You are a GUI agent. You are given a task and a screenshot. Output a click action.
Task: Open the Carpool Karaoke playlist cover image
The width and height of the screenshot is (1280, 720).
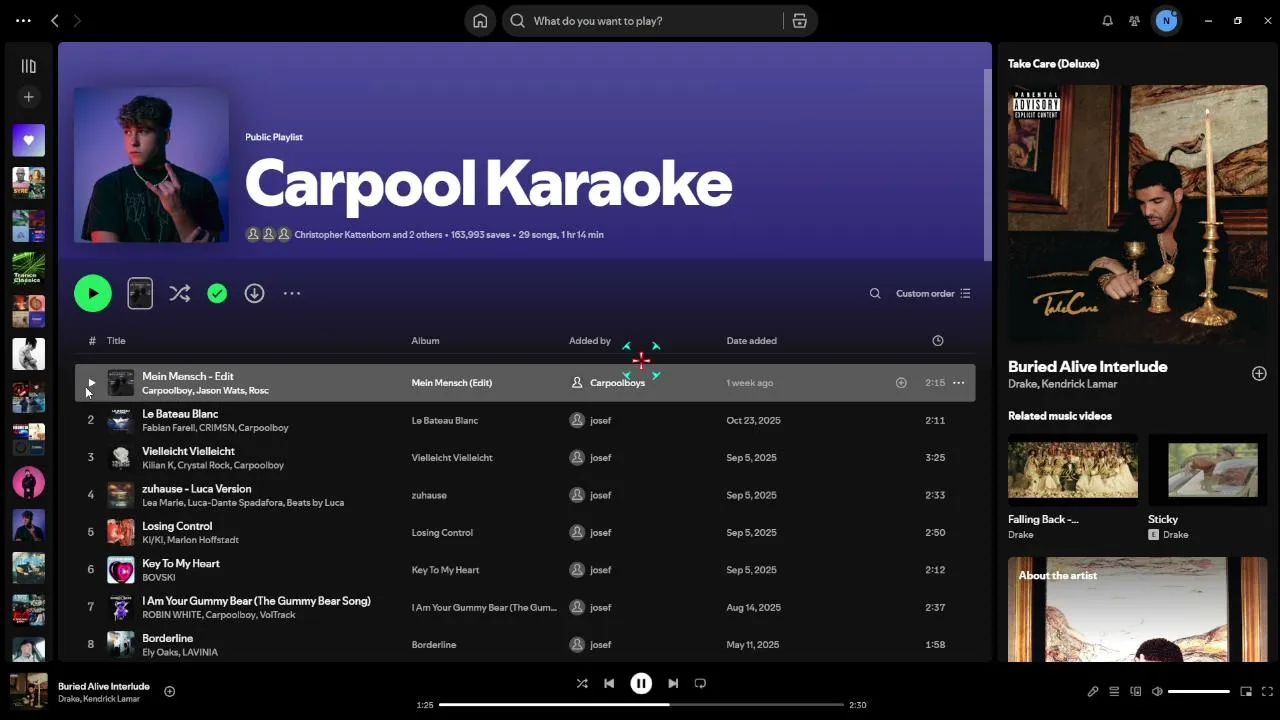click(151, 165)
